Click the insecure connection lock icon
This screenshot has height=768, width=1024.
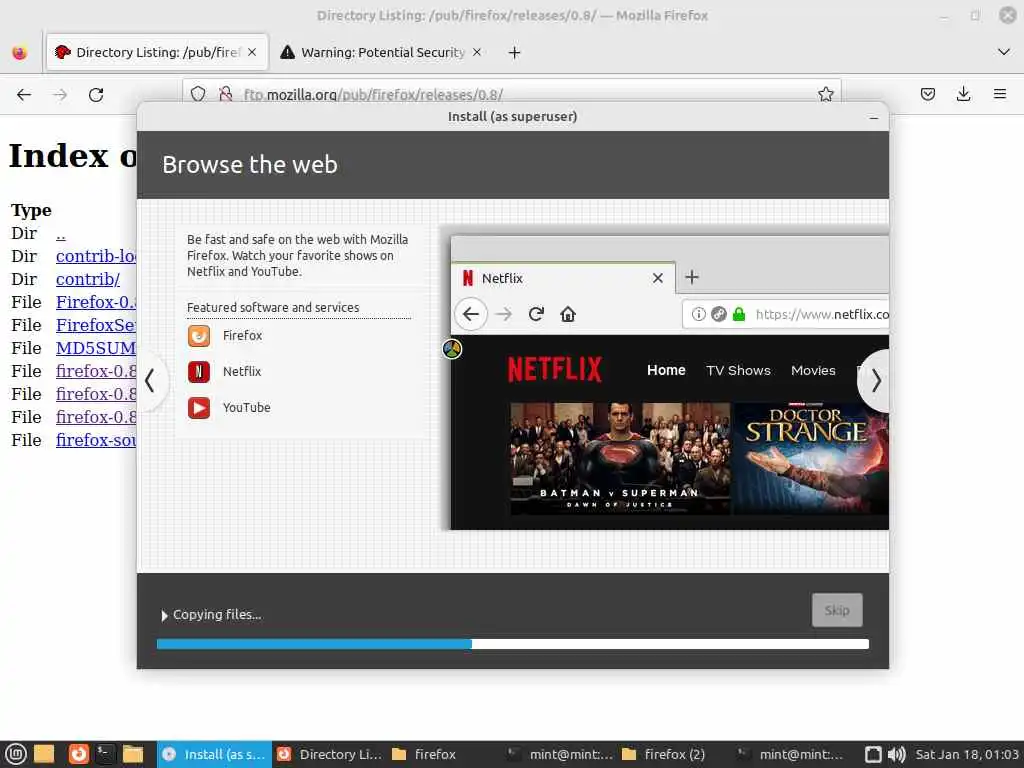(x=225, y=94)
